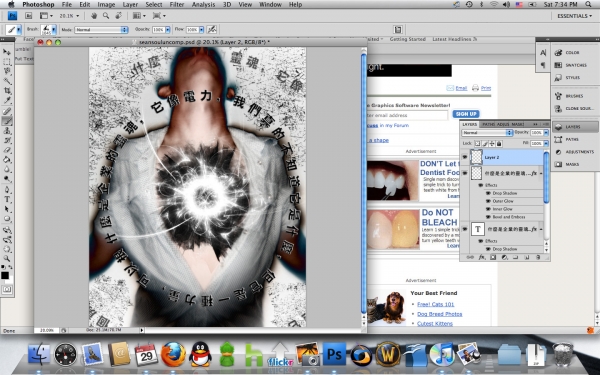Open the Arrange Documents dropdown
Viewport: 600px width, 375px height.
pyautogui.click(x=139, y=16)
